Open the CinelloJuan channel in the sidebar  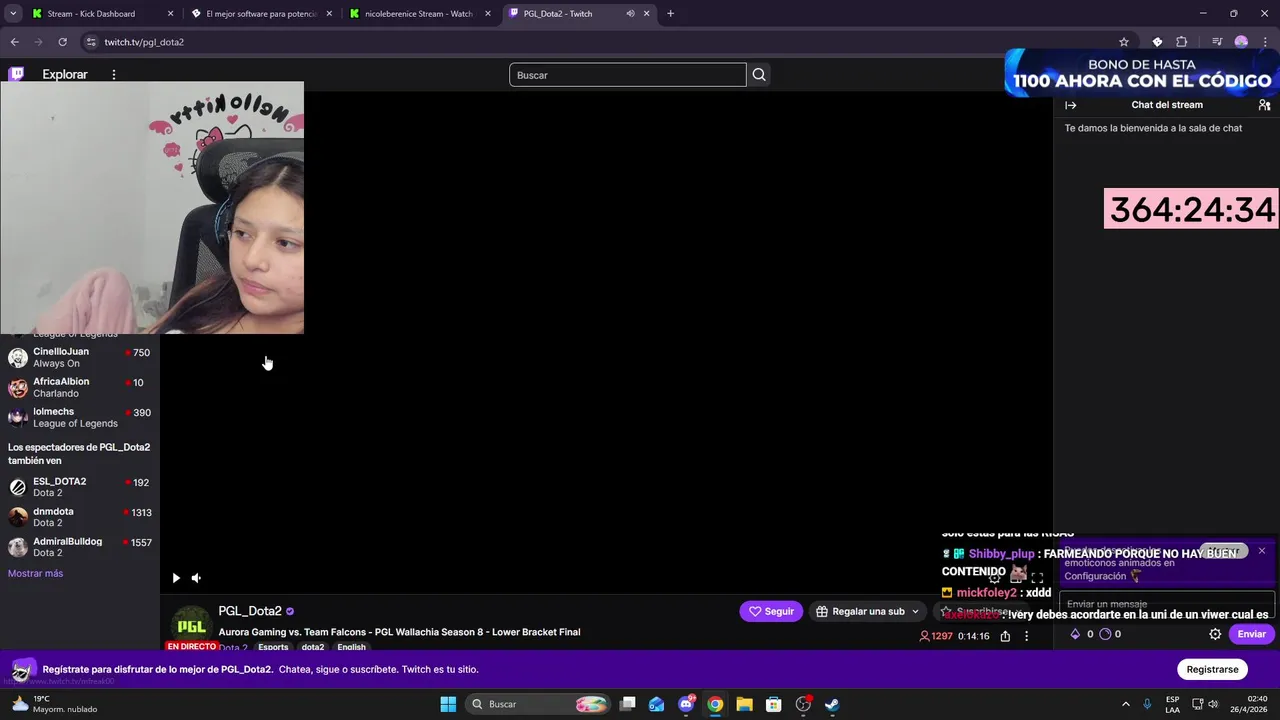pyautogui.click(x=79, y=357)
